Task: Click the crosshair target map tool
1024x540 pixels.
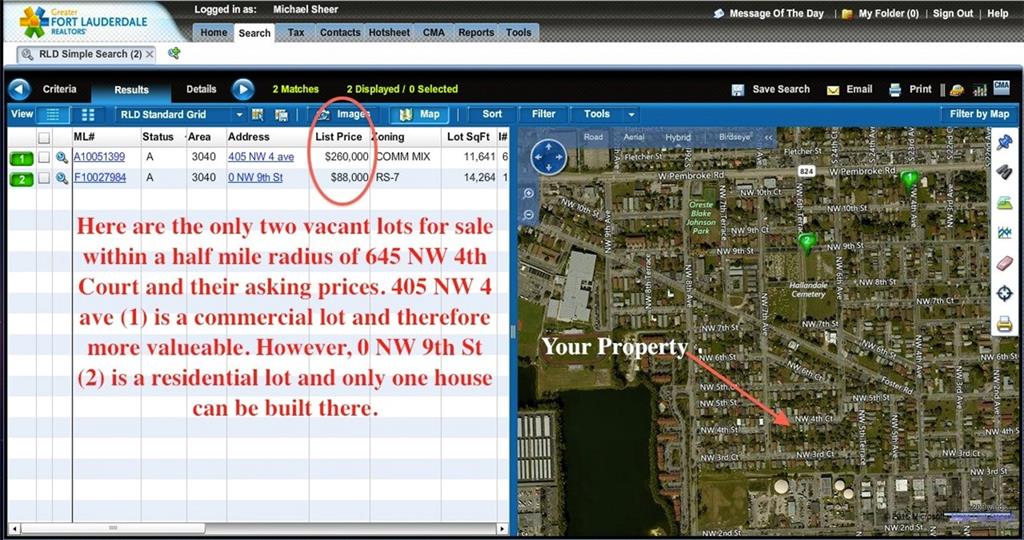Action: [1005, 293]
